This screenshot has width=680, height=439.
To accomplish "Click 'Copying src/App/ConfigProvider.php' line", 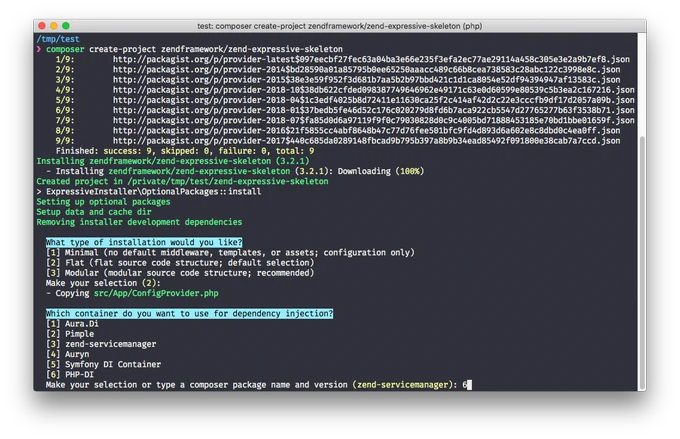I will point(132,293).
